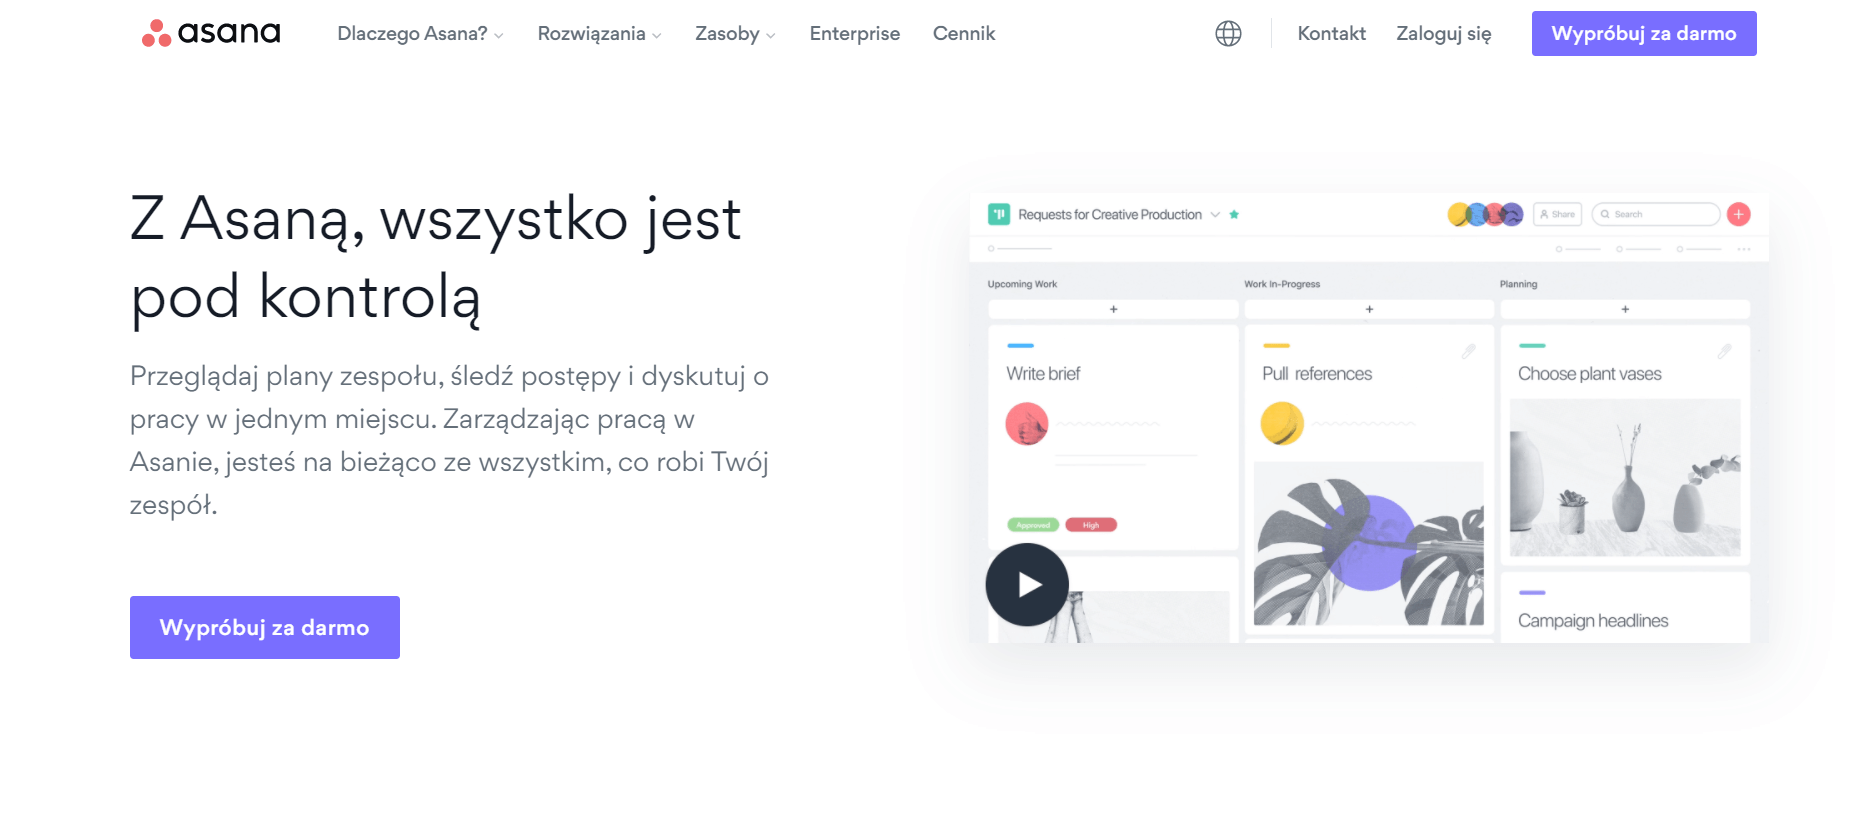
Task: Click the Asana logo
Action: 211,33
